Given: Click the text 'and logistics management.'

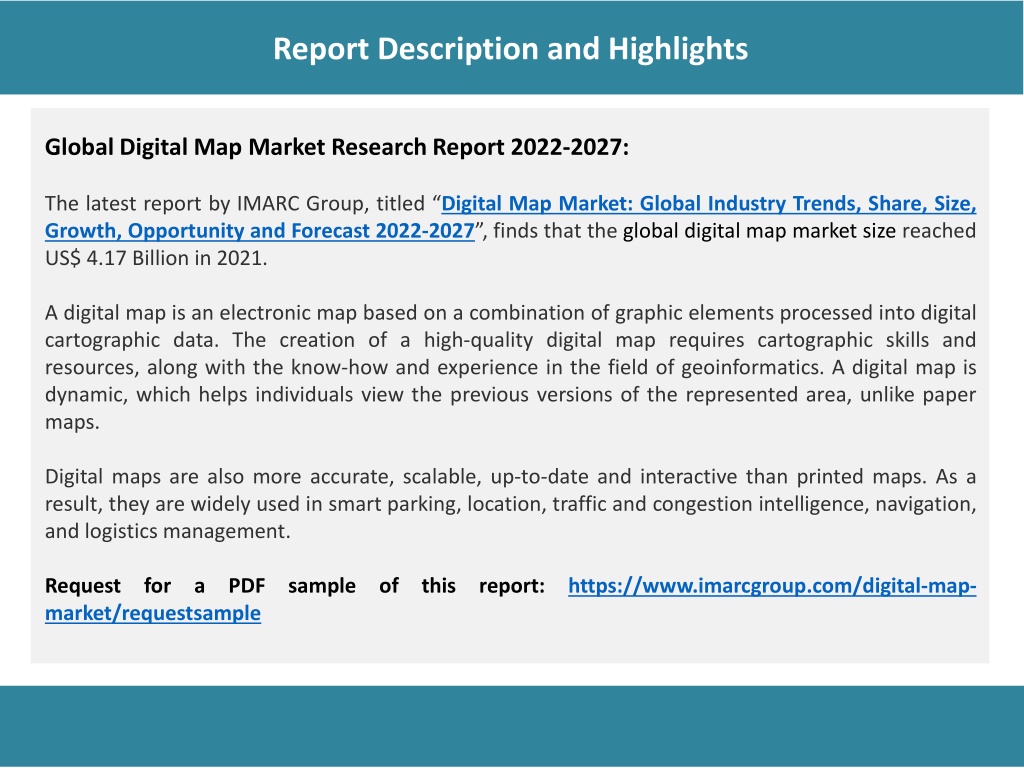Looking at the screenshot, I should click(x=167, y=531).
